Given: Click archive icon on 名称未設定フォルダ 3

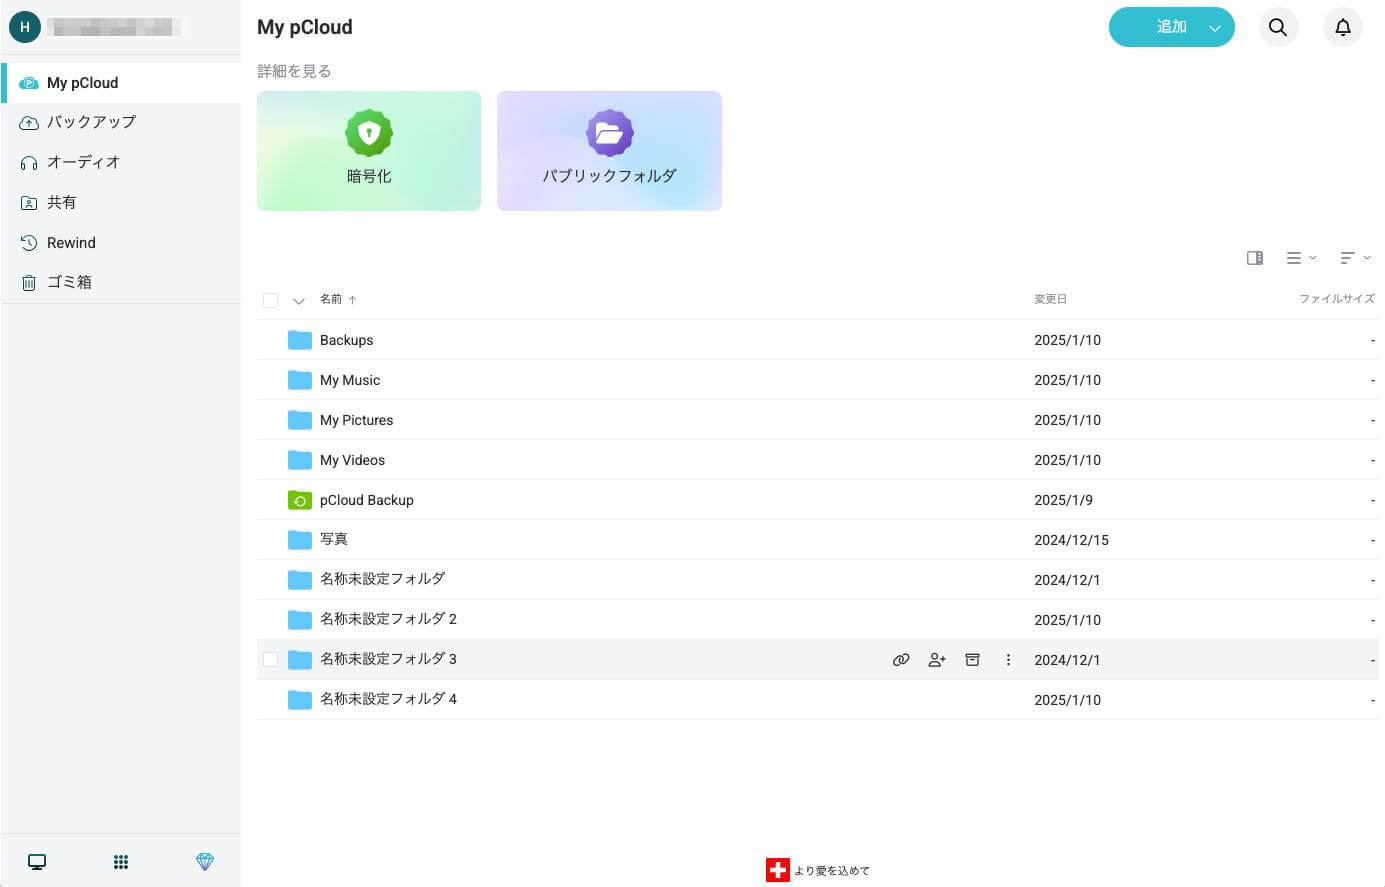Looking at the screenshot, I should coord(972,660).
